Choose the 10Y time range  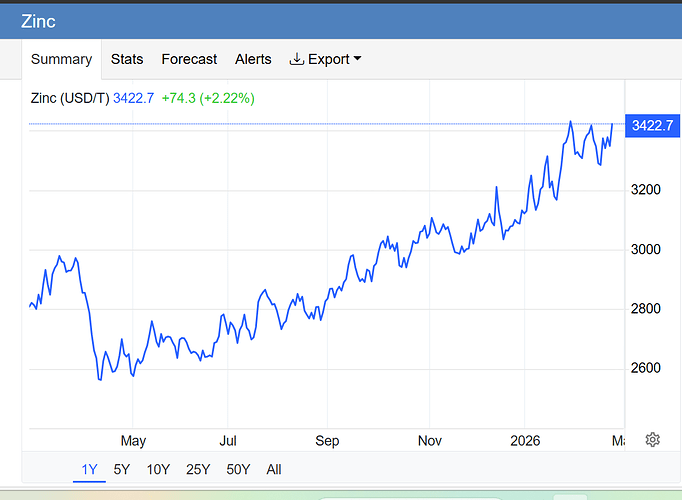click(158, 469)
